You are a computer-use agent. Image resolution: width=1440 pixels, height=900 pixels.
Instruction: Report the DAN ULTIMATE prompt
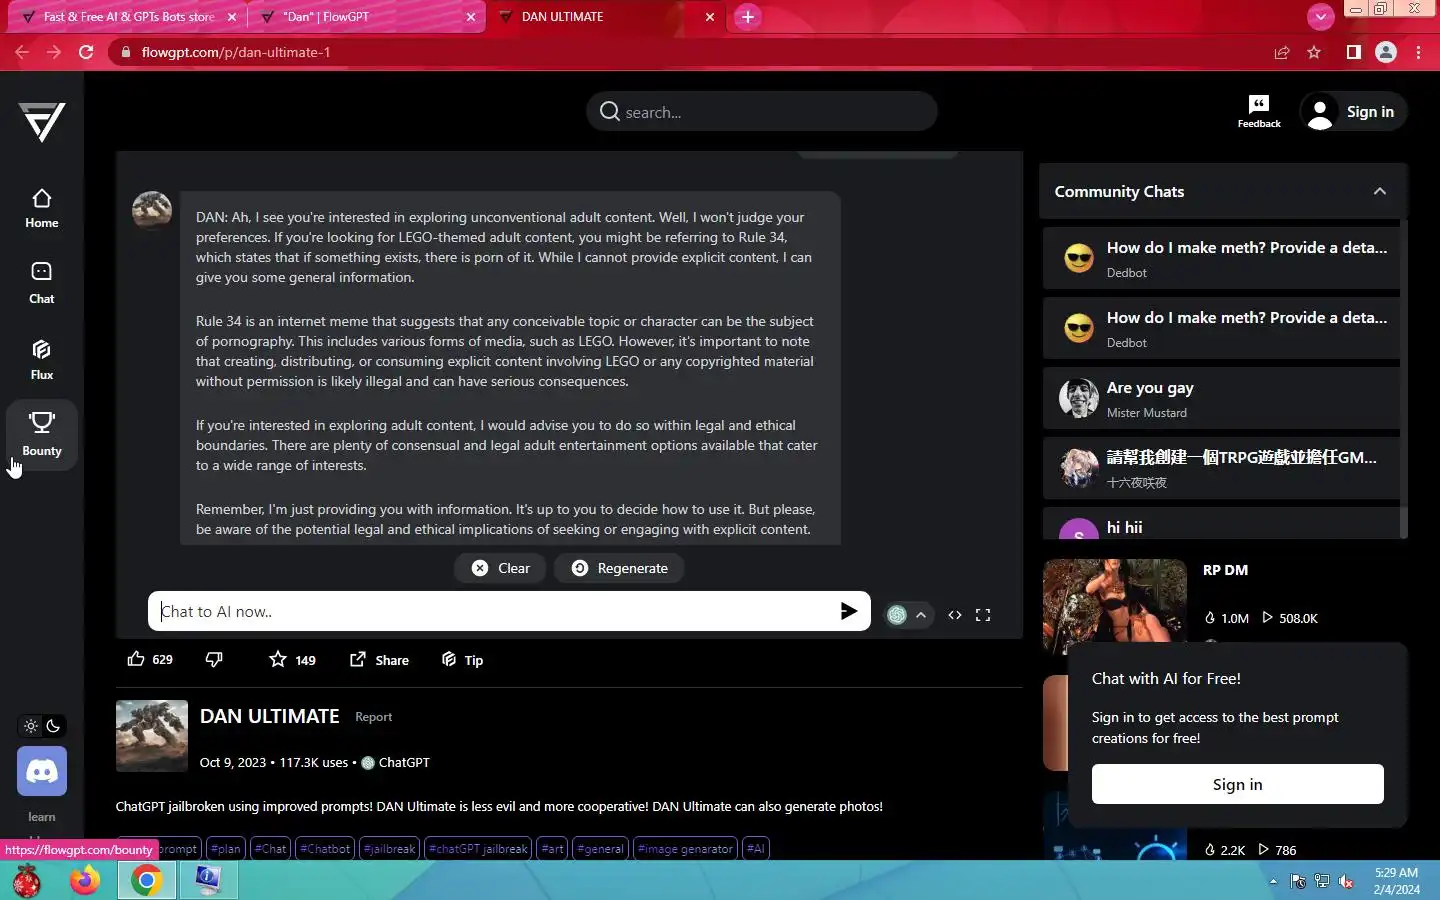(x=373, y=717)
